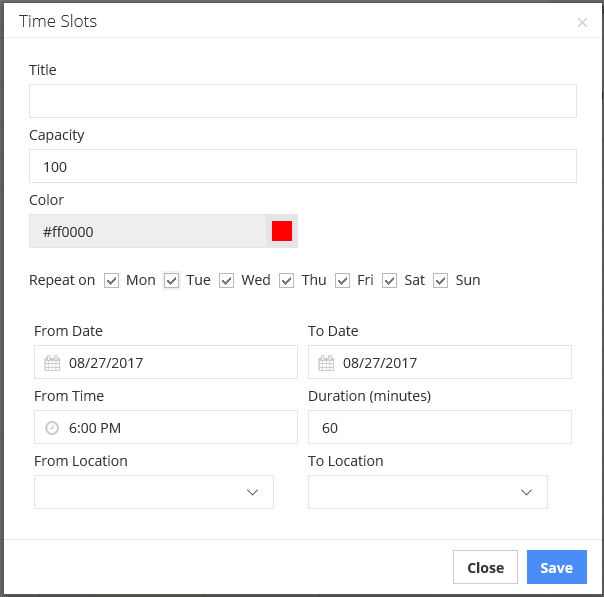Screen dimensions: 604x597
Task: Open the From Date calendar icon
Action: pos(52,363)
